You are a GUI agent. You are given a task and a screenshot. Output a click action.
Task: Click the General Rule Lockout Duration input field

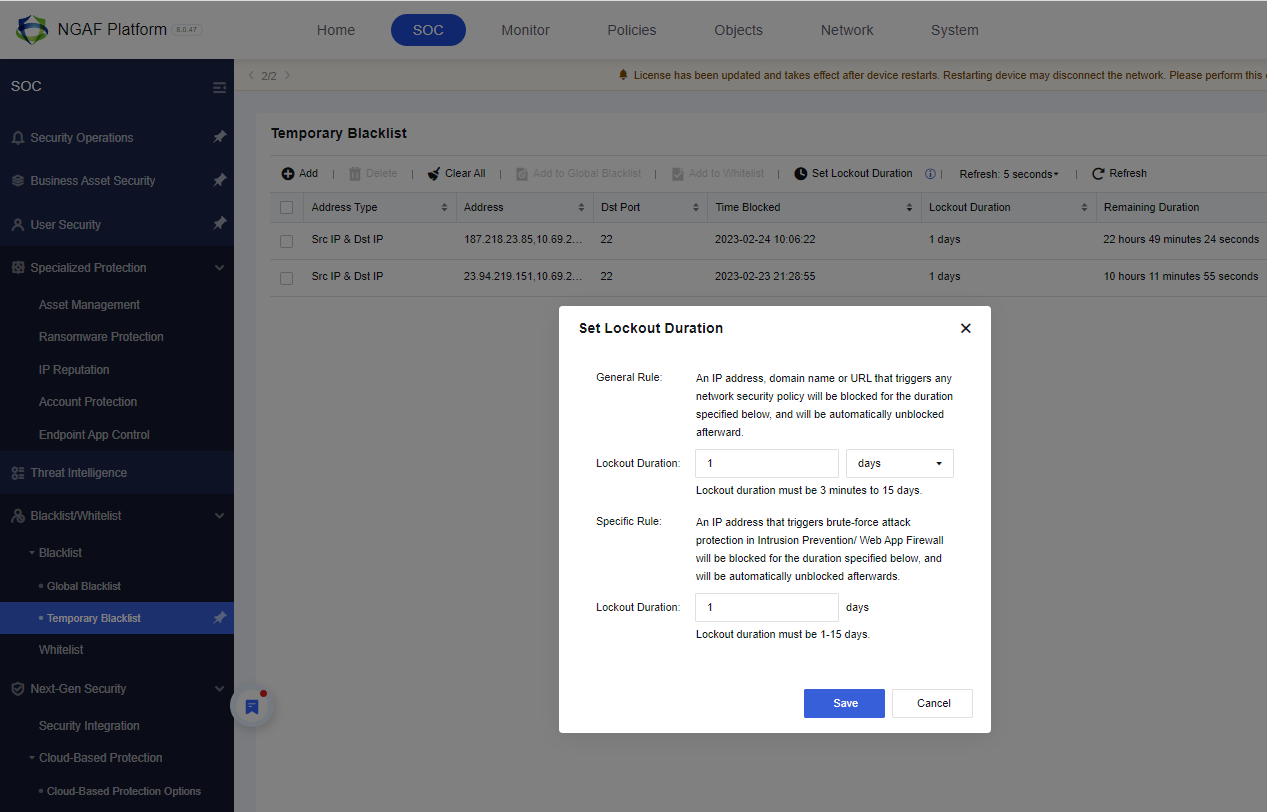click(767, 463)
